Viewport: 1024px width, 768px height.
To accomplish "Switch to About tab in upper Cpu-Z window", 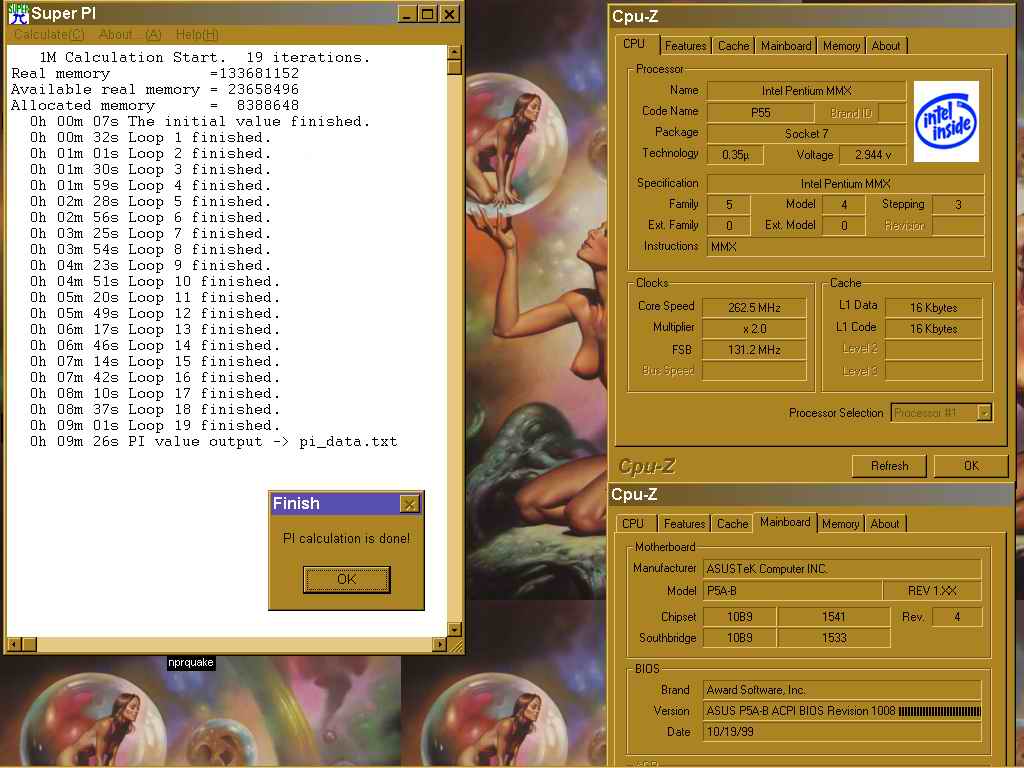I will (886, 46).
